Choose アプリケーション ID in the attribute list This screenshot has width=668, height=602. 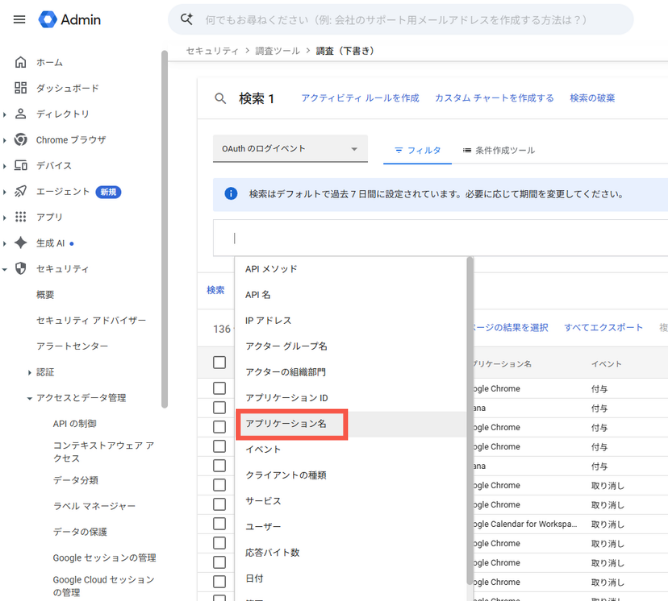(350, 398)
